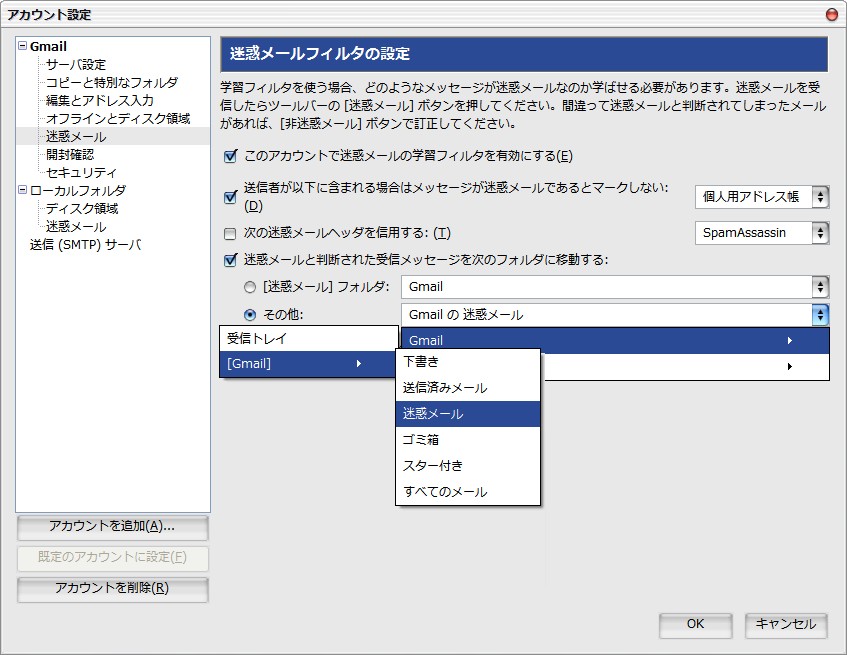Choose 受信トレイ in the submenu
The image size is (847, 655).
pos(309,339)
